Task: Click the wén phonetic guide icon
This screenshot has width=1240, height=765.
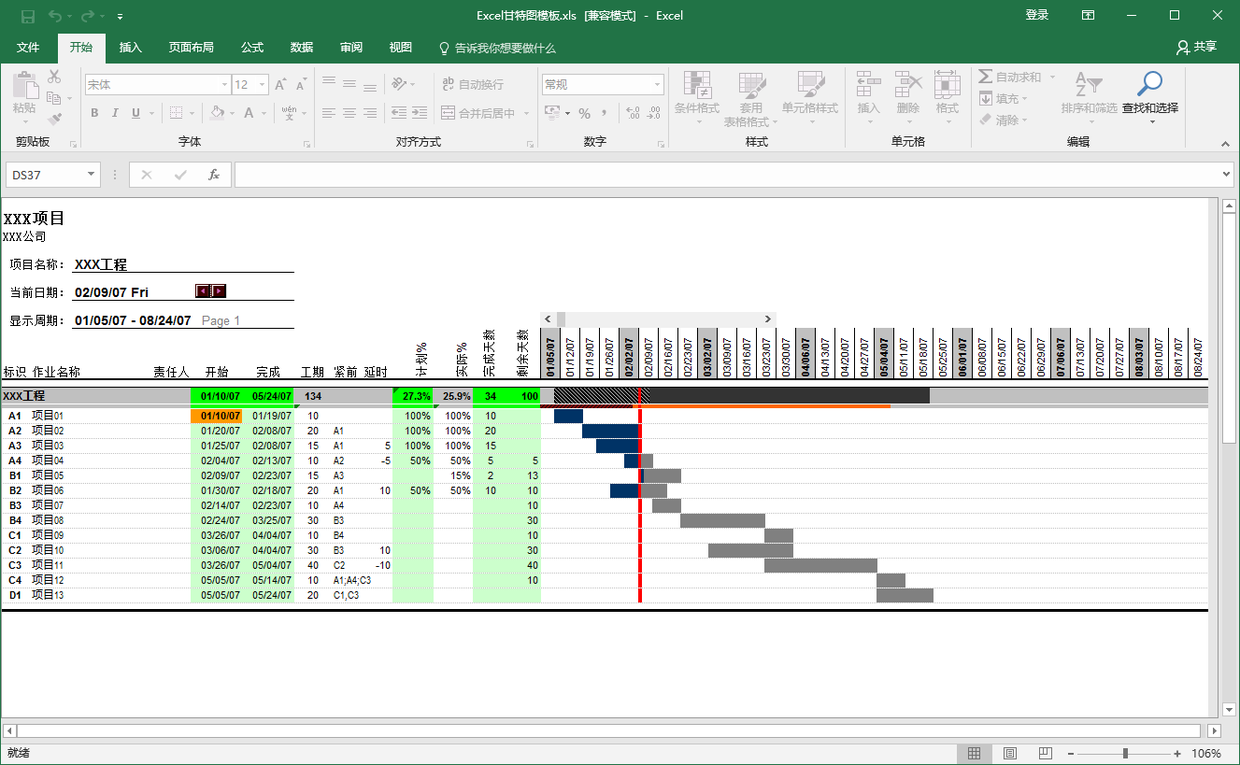Action: [289, 113]
